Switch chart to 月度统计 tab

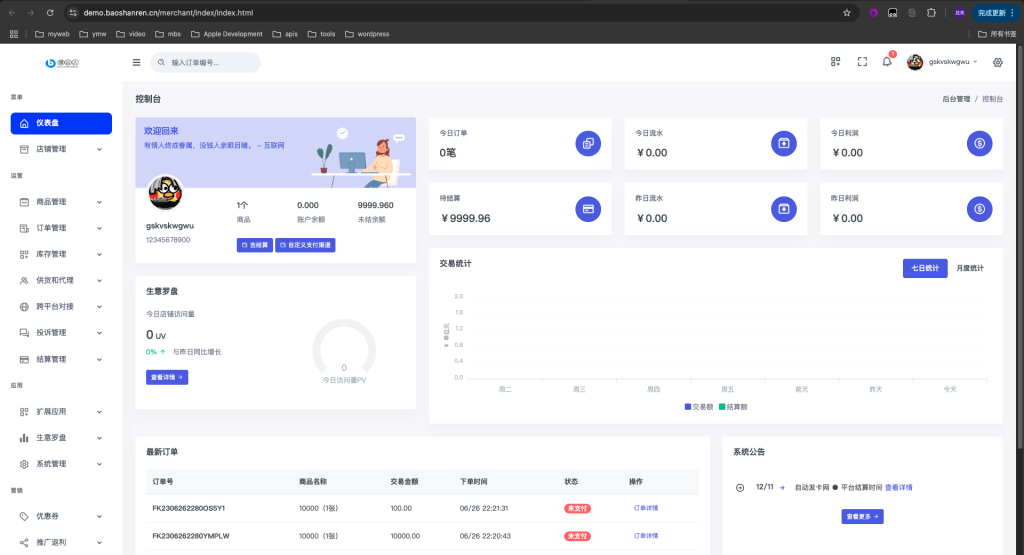(970, 268)
